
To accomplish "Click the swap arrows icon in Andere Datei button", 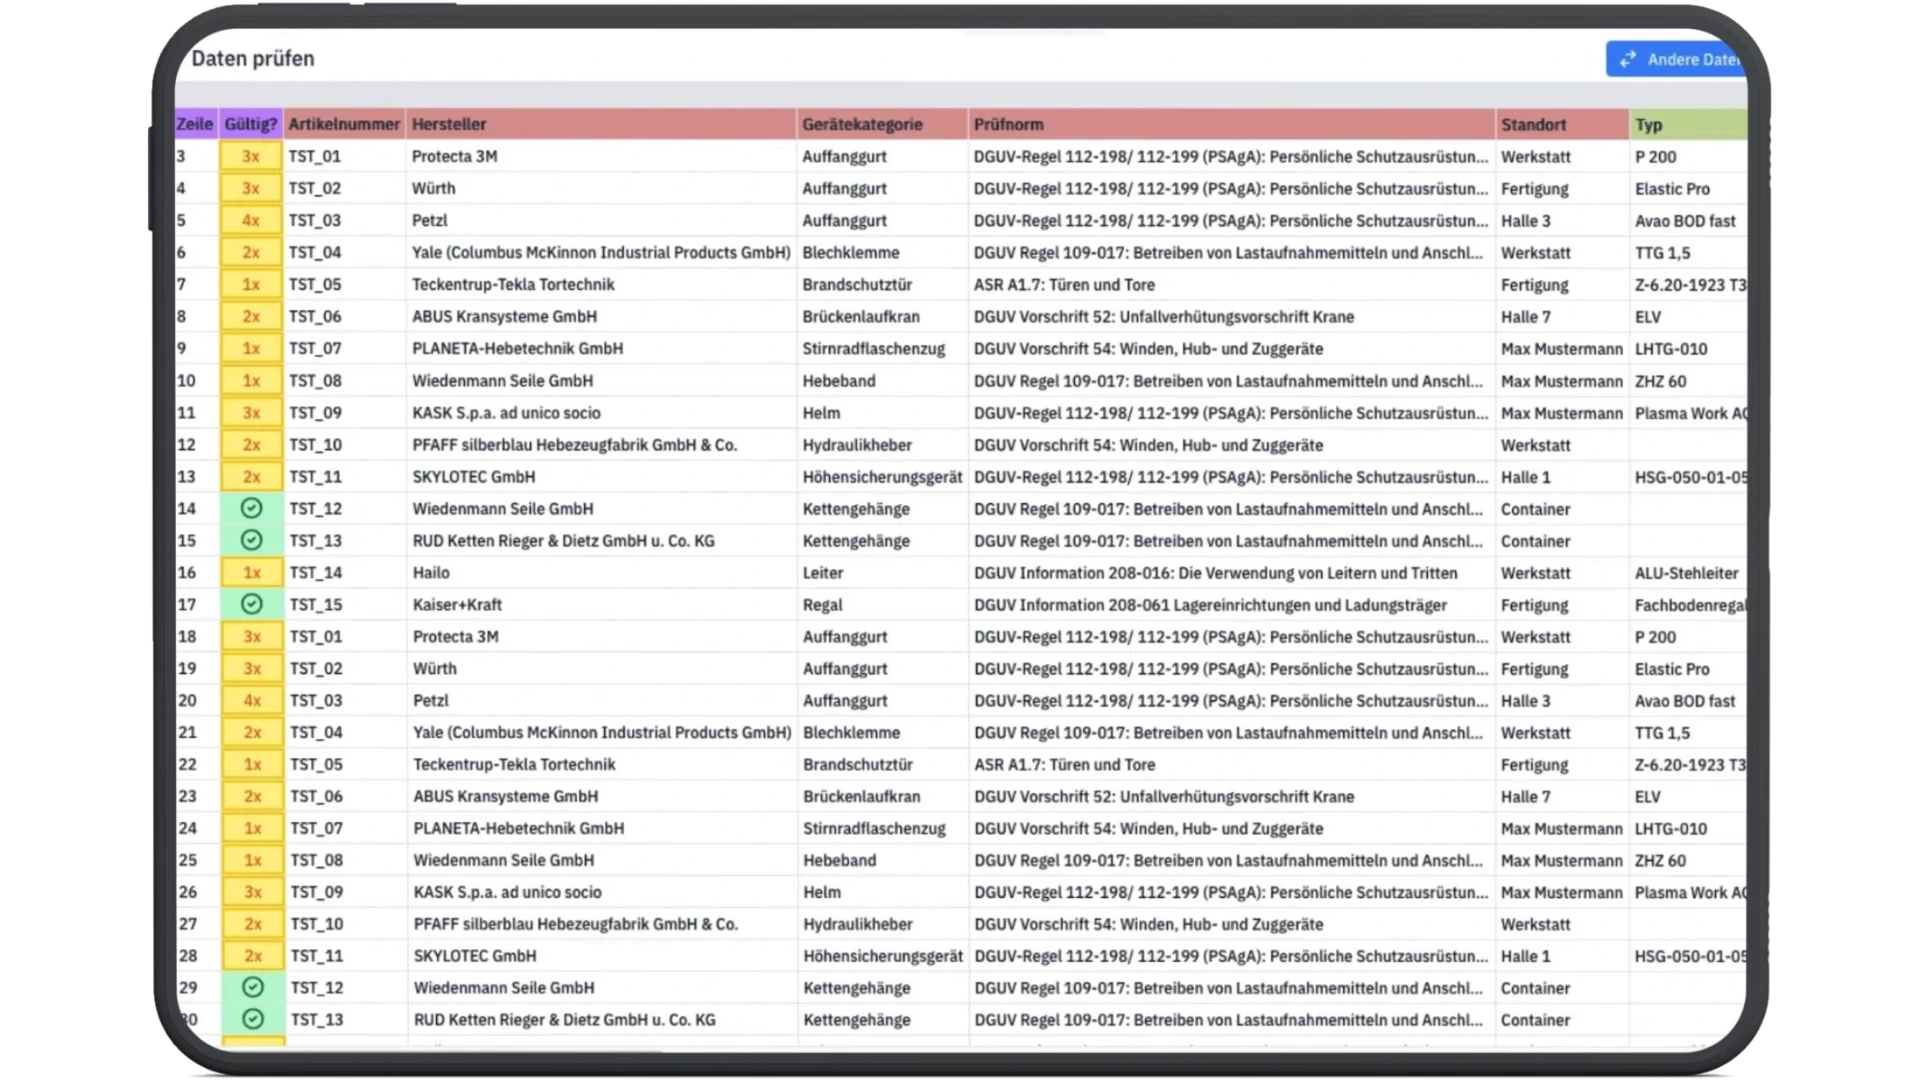I will coord(1628,59).
